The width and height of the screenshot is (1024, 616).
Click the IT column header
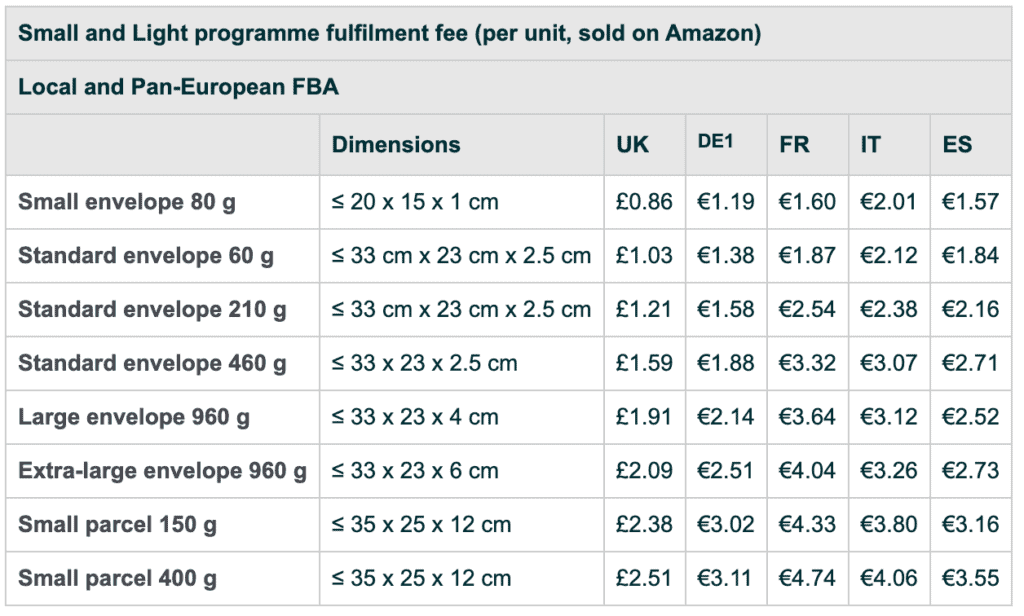click(871, 144)
